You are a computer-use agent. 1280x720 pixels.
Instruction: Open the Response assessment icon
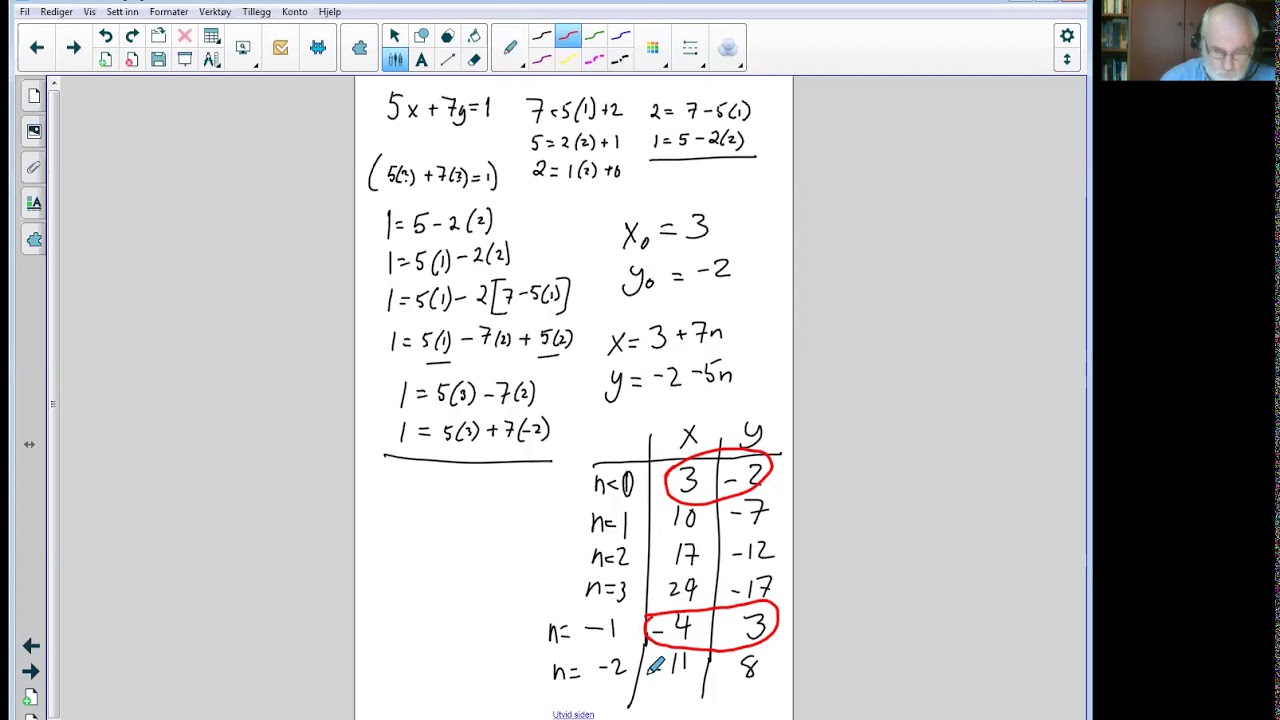coord(280,48)
